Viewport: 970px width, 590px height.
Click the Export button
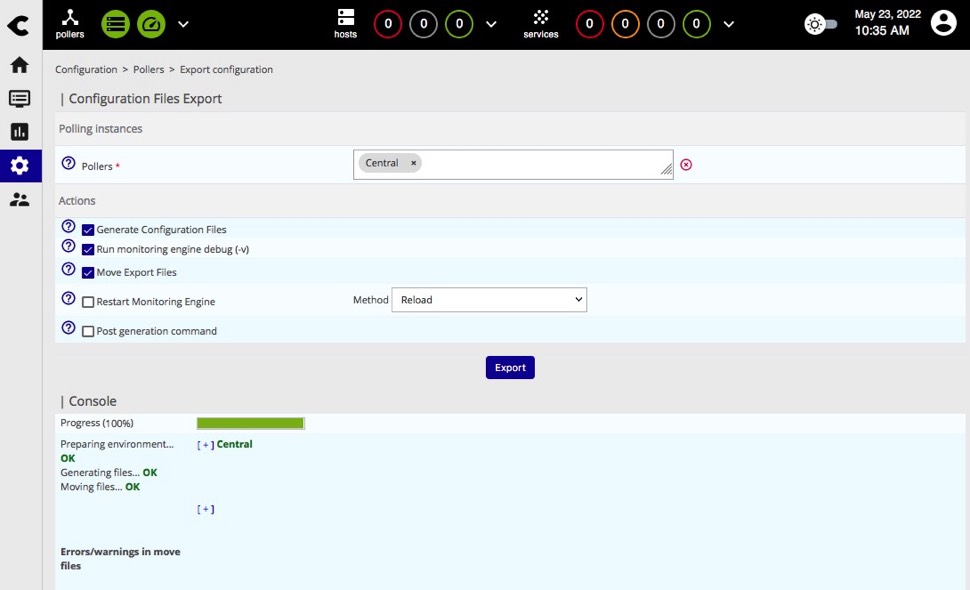point(510,367)
